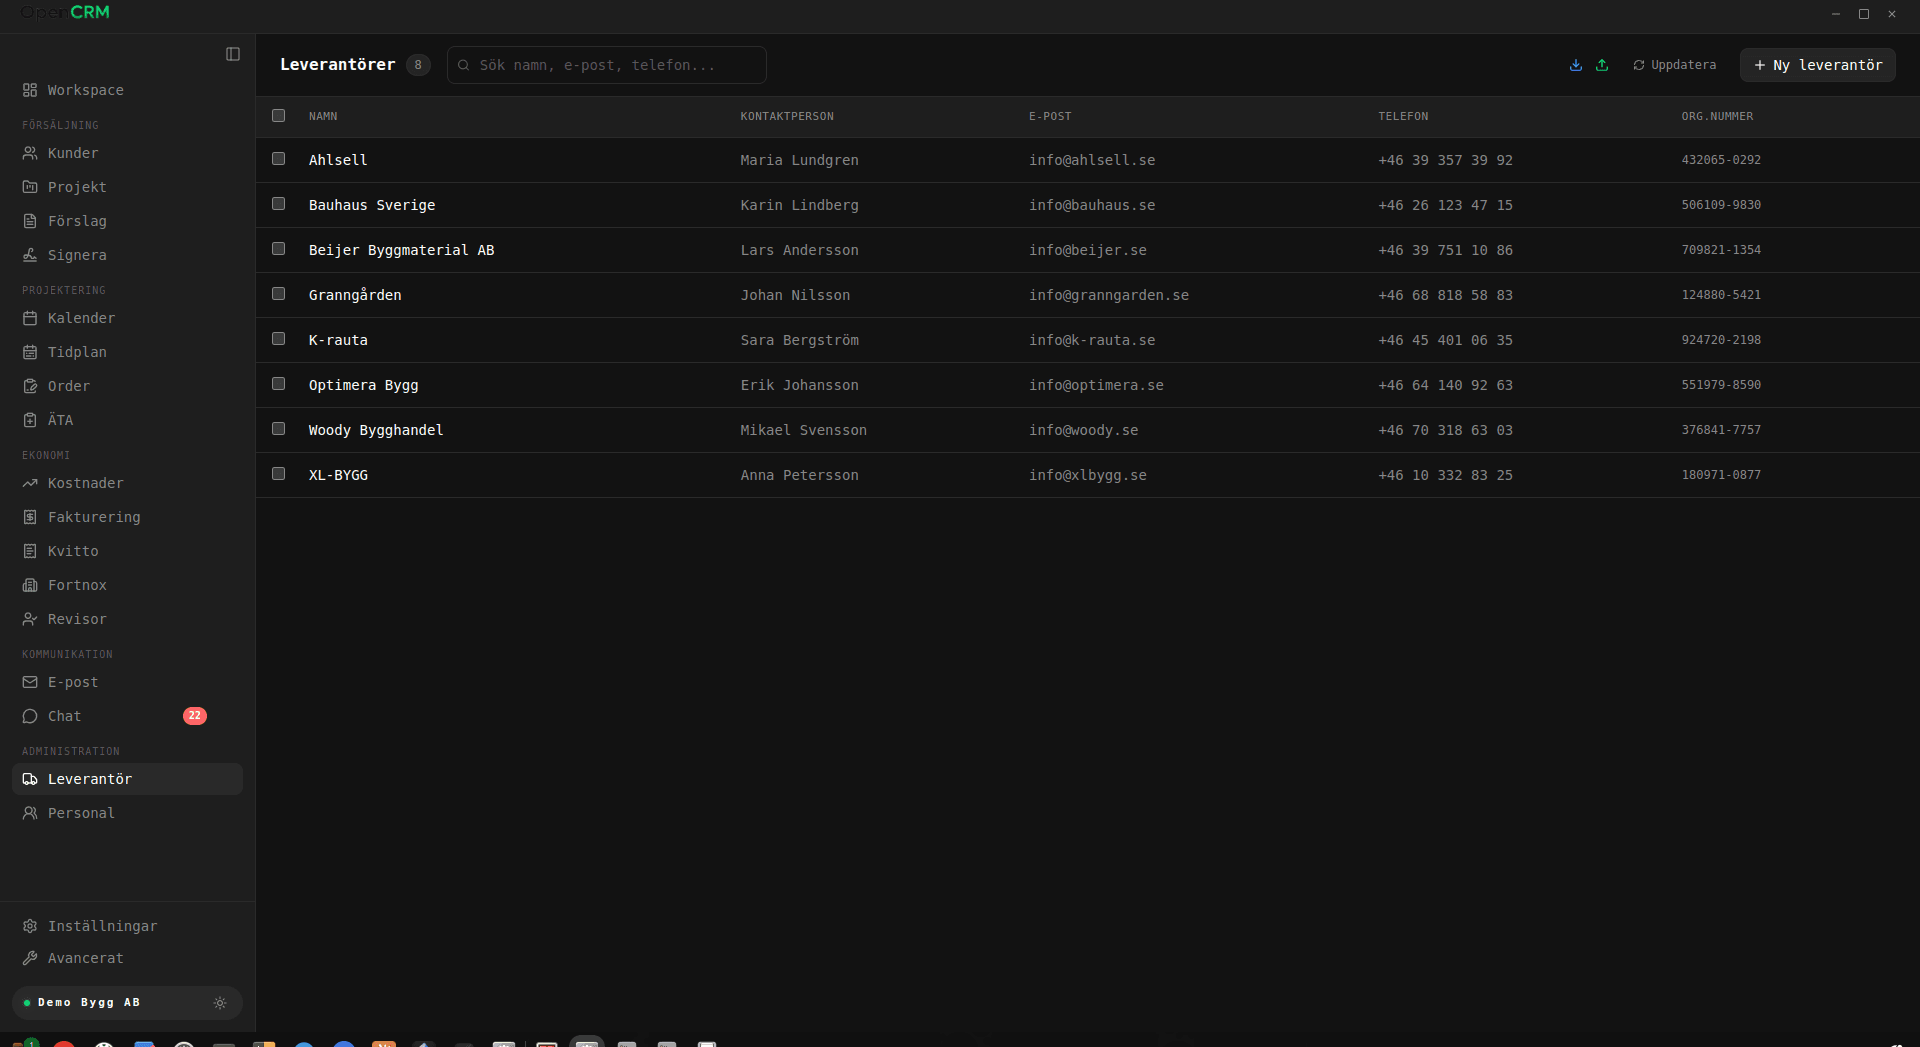
Task: Go to the Fortnox page
Action: click(x=127, y=585)
